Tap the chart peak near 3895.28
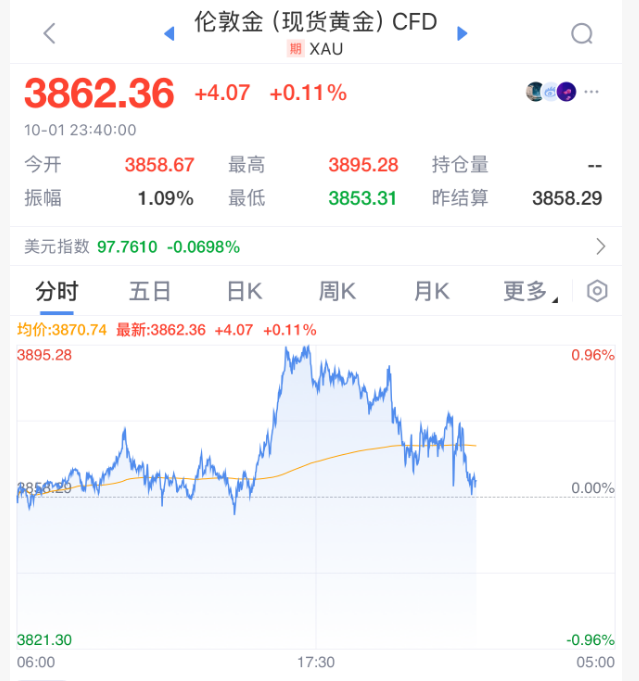 click(x=304, y=348)
